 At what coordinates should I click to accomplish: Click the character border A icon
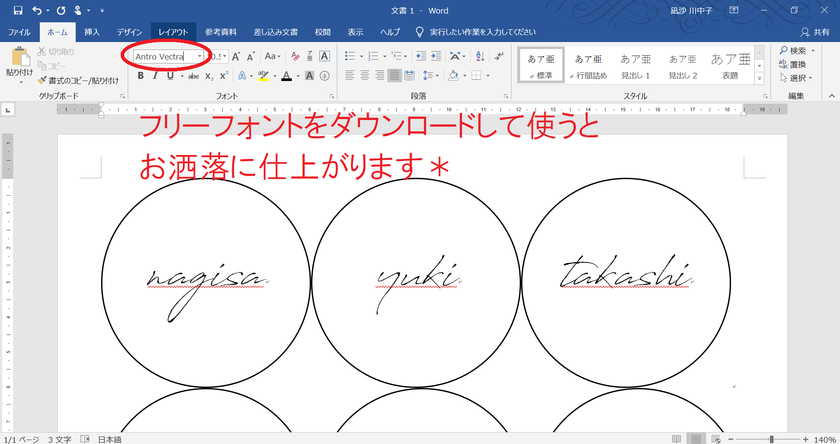pos(324,56)
